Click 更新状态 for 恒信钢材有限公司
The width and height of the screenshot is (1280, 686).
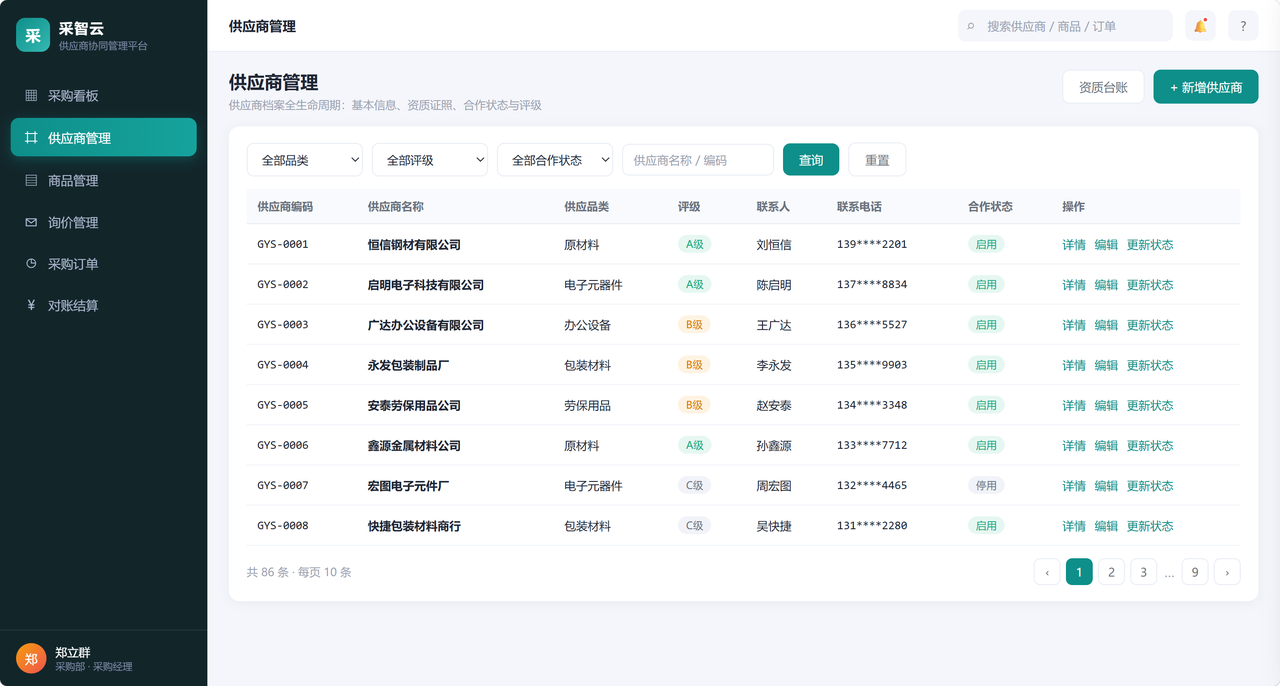point(1150,245)
